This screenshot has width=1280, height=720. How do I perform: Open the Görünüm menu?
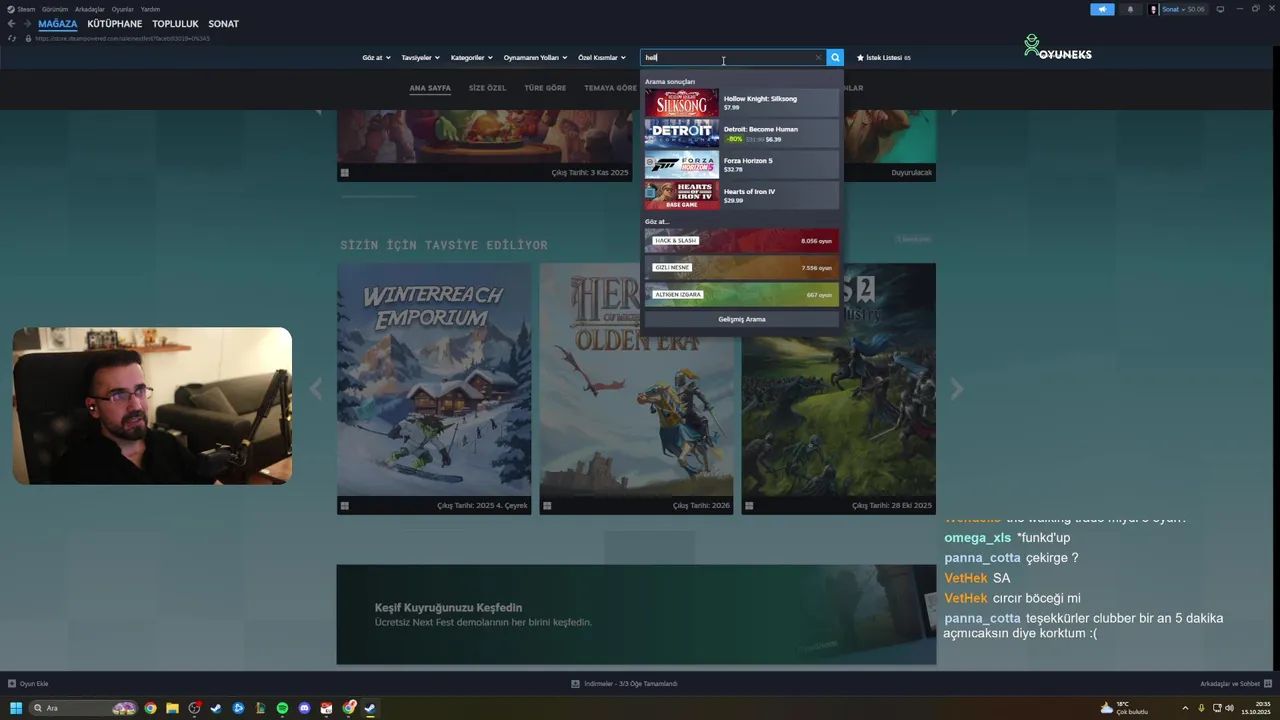pos(54,9)
